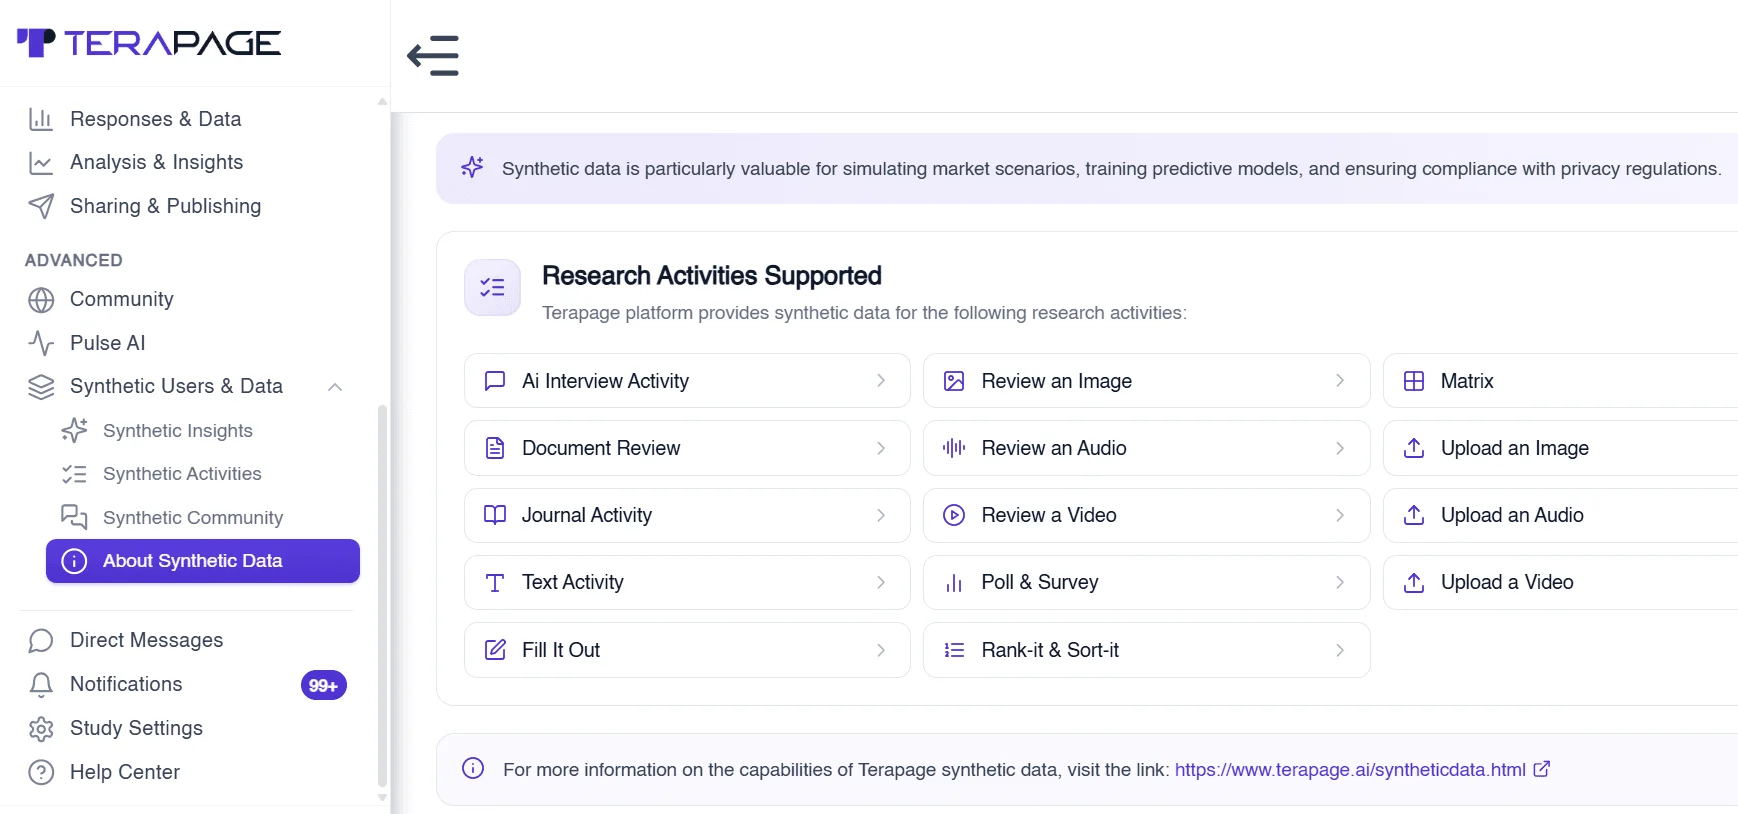Open the terapage.ai syntheticdata.html link
This screenshot has height=814, width=1738.
coord(1350,770)
